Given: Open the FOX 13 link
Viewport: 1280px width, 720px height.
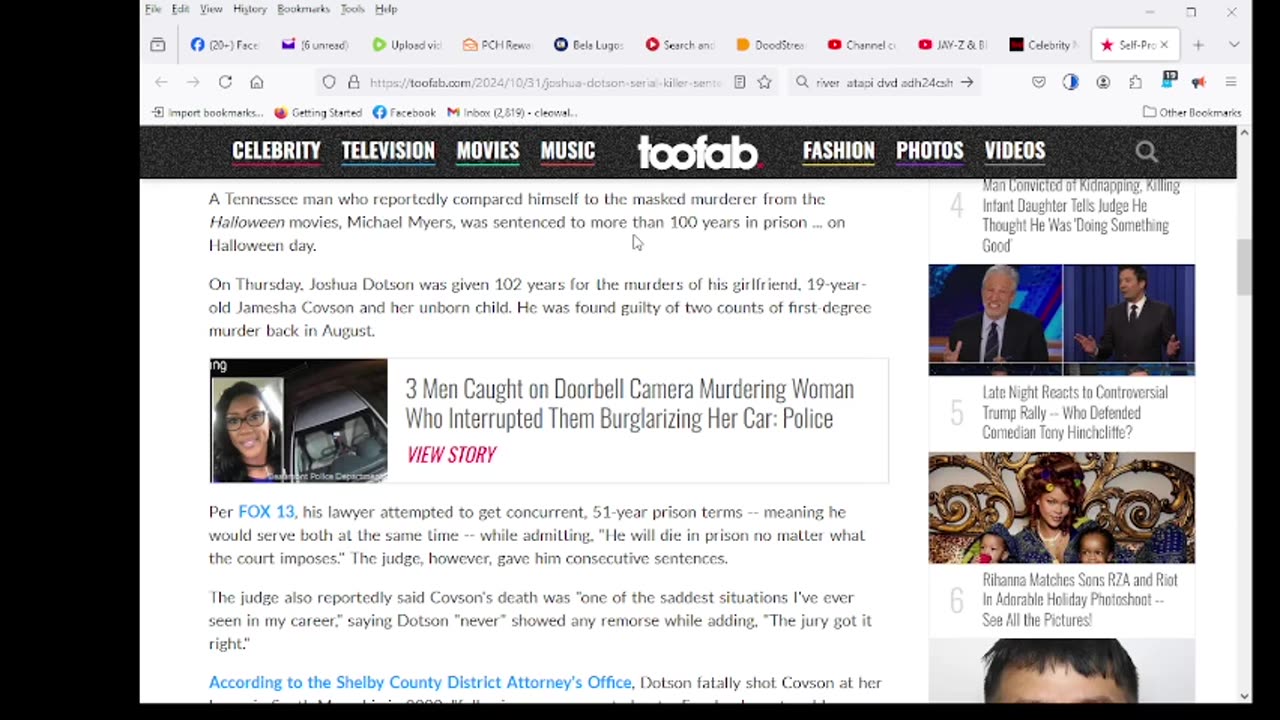Looking at the screenshot, I should pyautogui.click(x=266, y=512).
